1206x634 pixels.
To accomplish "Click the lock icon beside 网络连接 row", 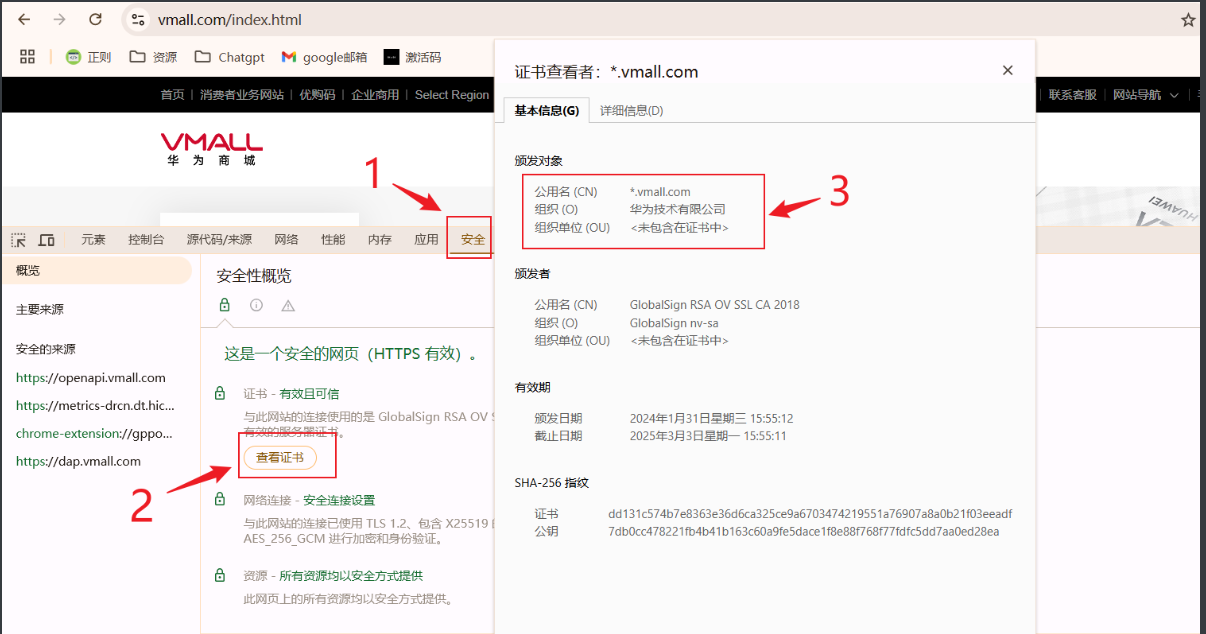I will coord(220,500).
